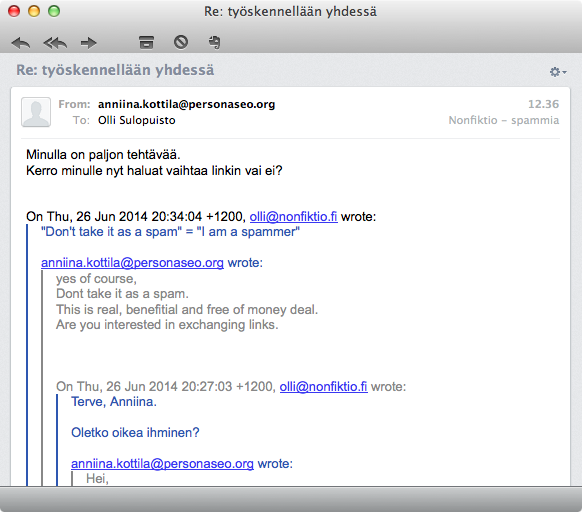
Task: Click the 12.36 timestamp
Action: pos(543,104)
